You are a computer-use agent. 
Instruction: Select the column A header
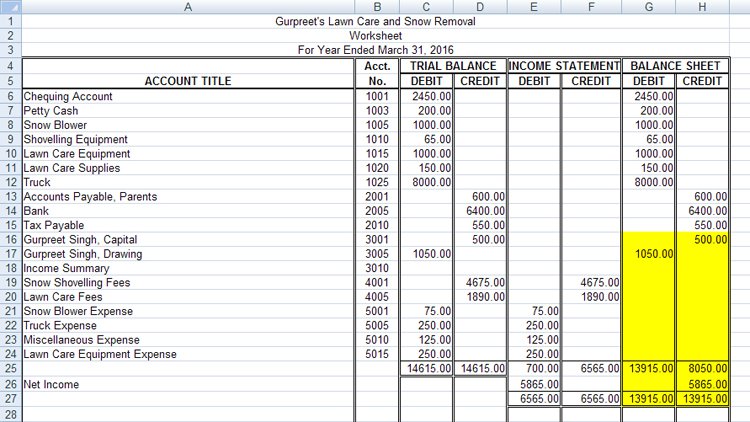(x=187, y=7)
